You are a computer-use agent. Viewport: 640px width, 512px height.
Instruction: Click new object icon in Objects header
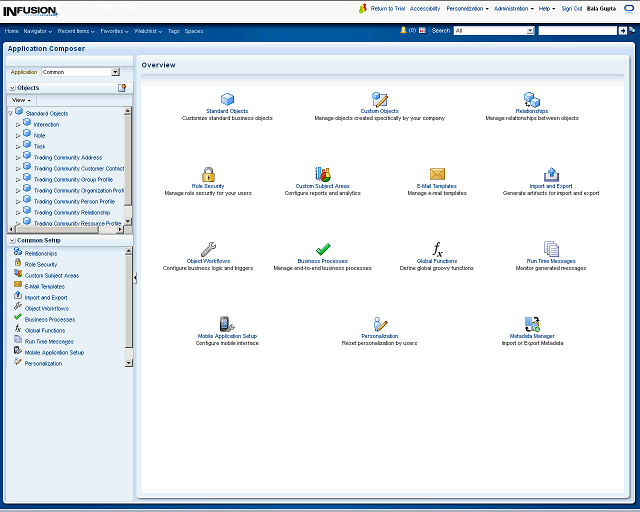(122, 88)
